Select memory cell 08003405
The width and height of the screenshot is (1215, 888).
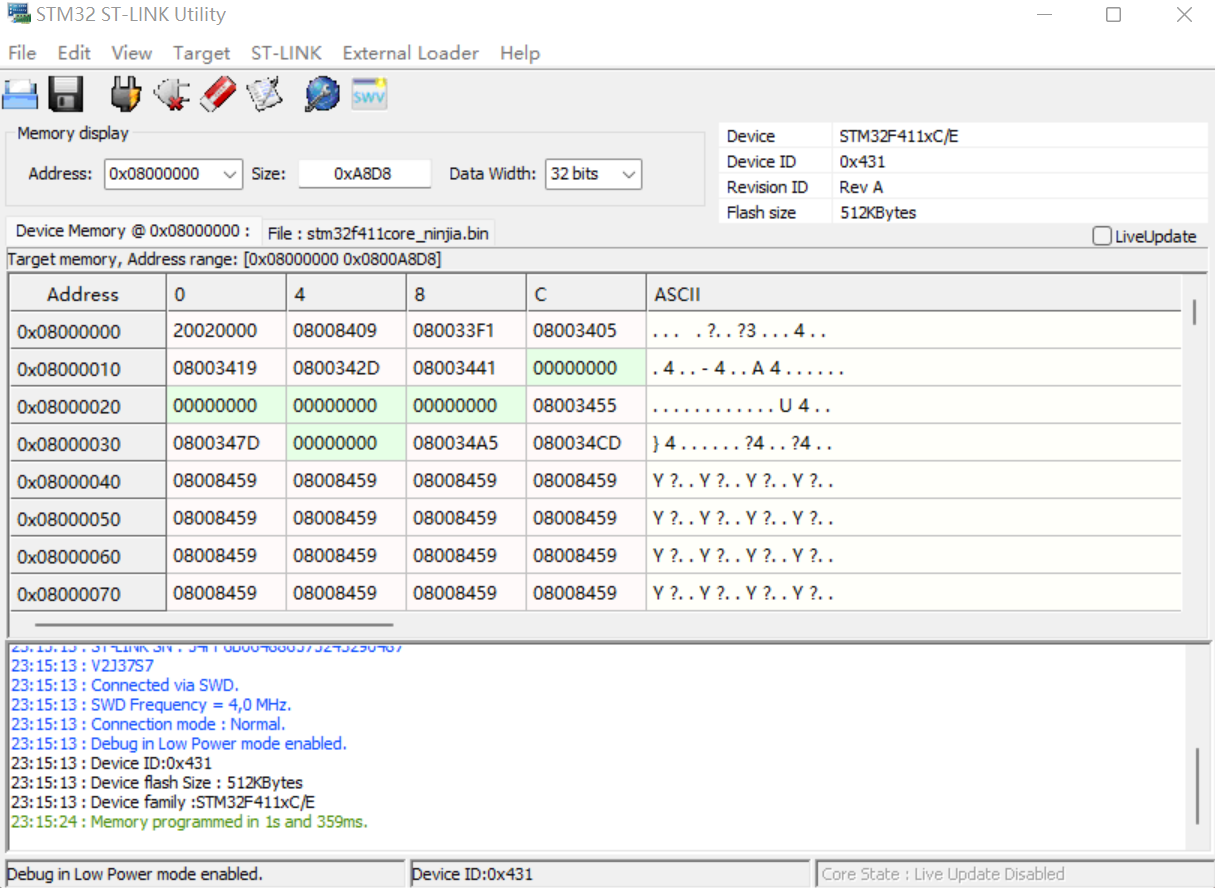(586, 331)
